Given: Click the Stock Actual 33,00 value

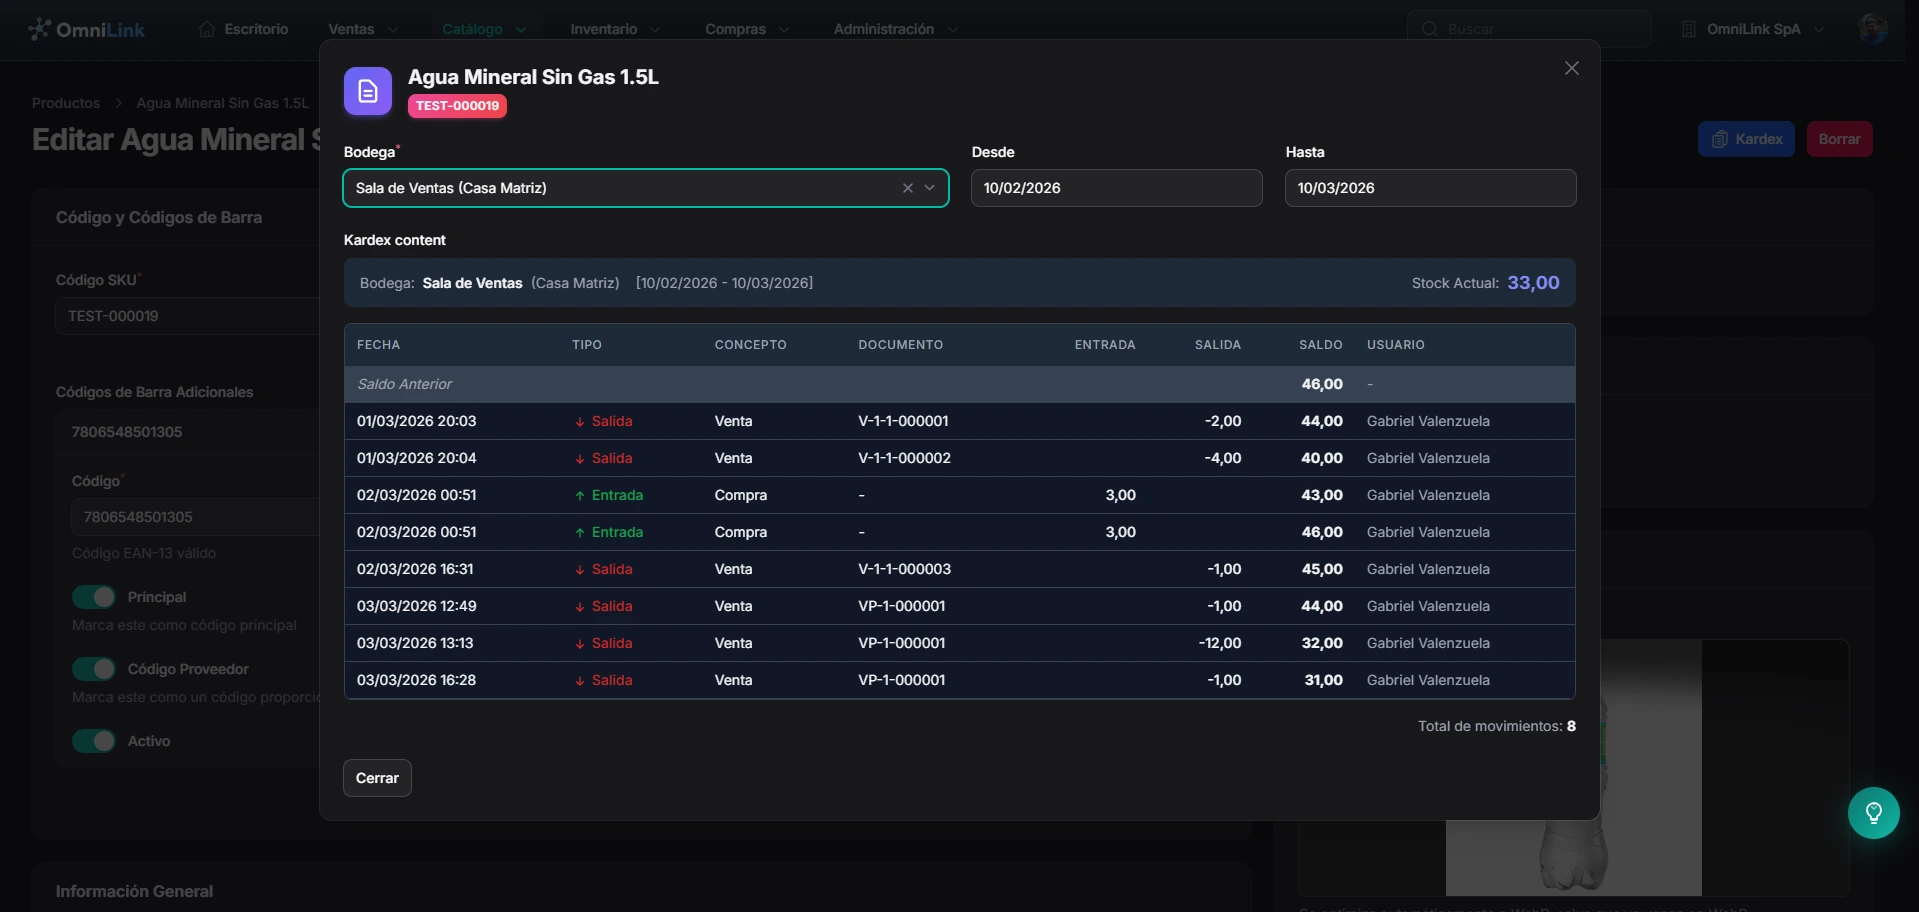Looking at the screenshot, I should pyautogui.click(x=1533, y=283).
